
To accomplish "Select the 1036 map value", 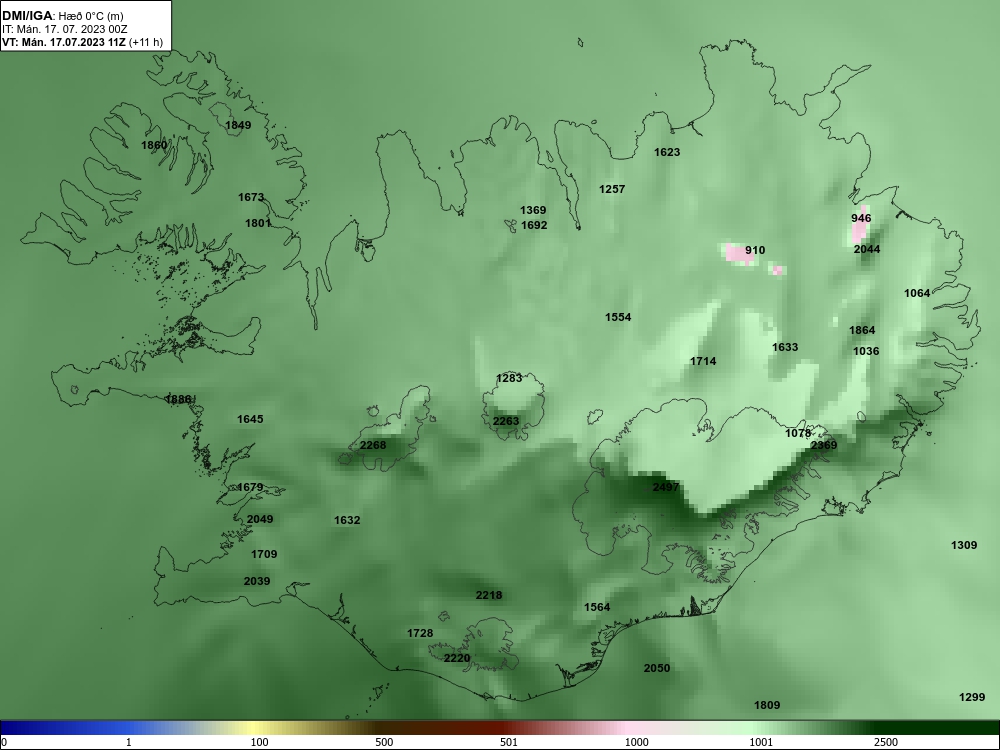I will [866, 351].
